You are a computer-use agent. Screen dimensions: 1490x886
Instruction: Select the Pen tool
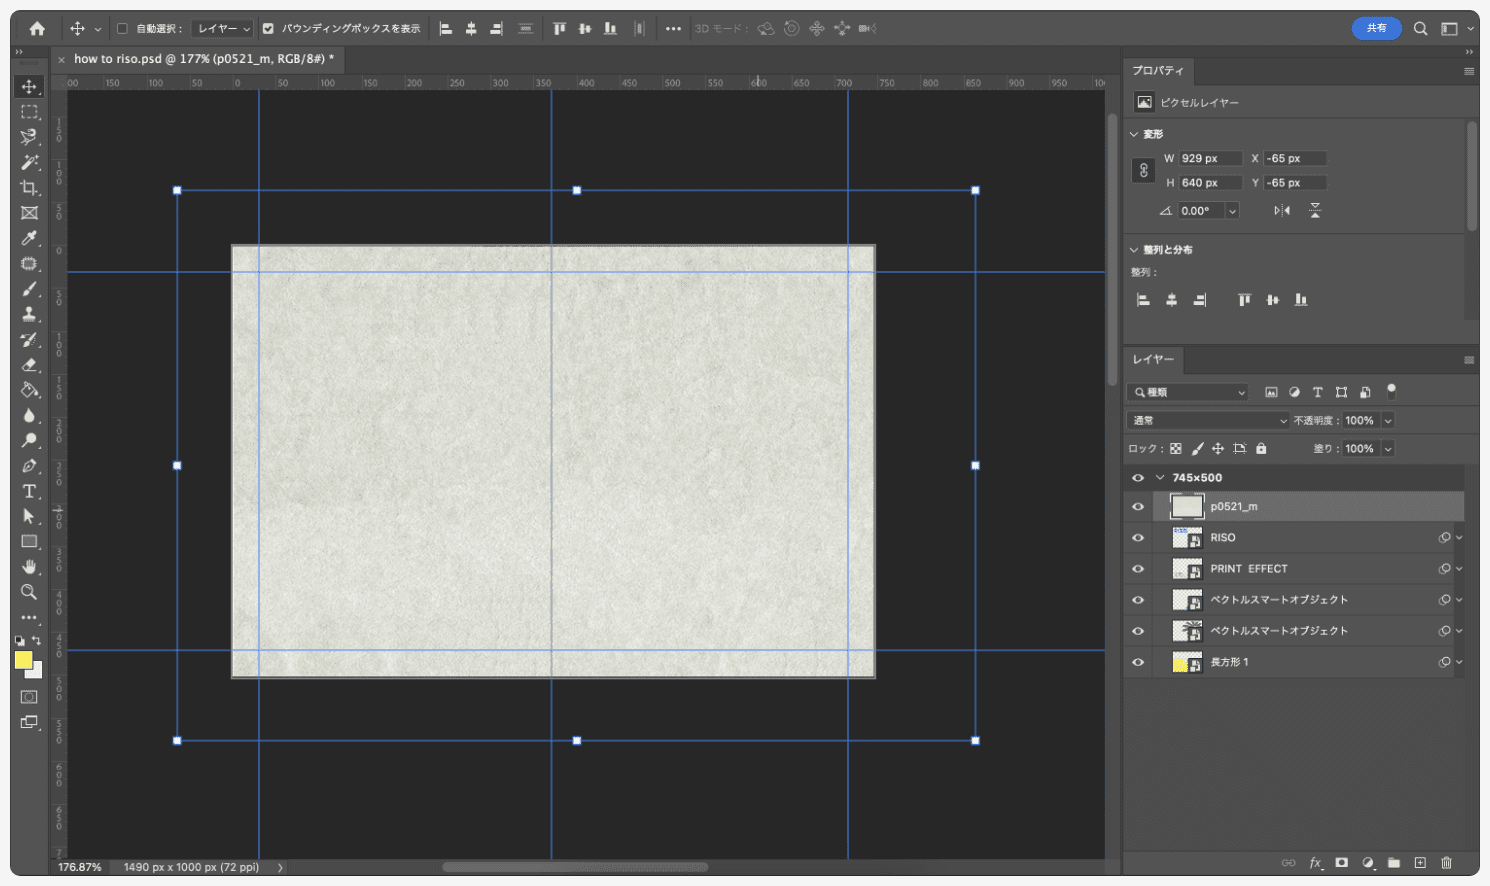click(x=29, y=466)
